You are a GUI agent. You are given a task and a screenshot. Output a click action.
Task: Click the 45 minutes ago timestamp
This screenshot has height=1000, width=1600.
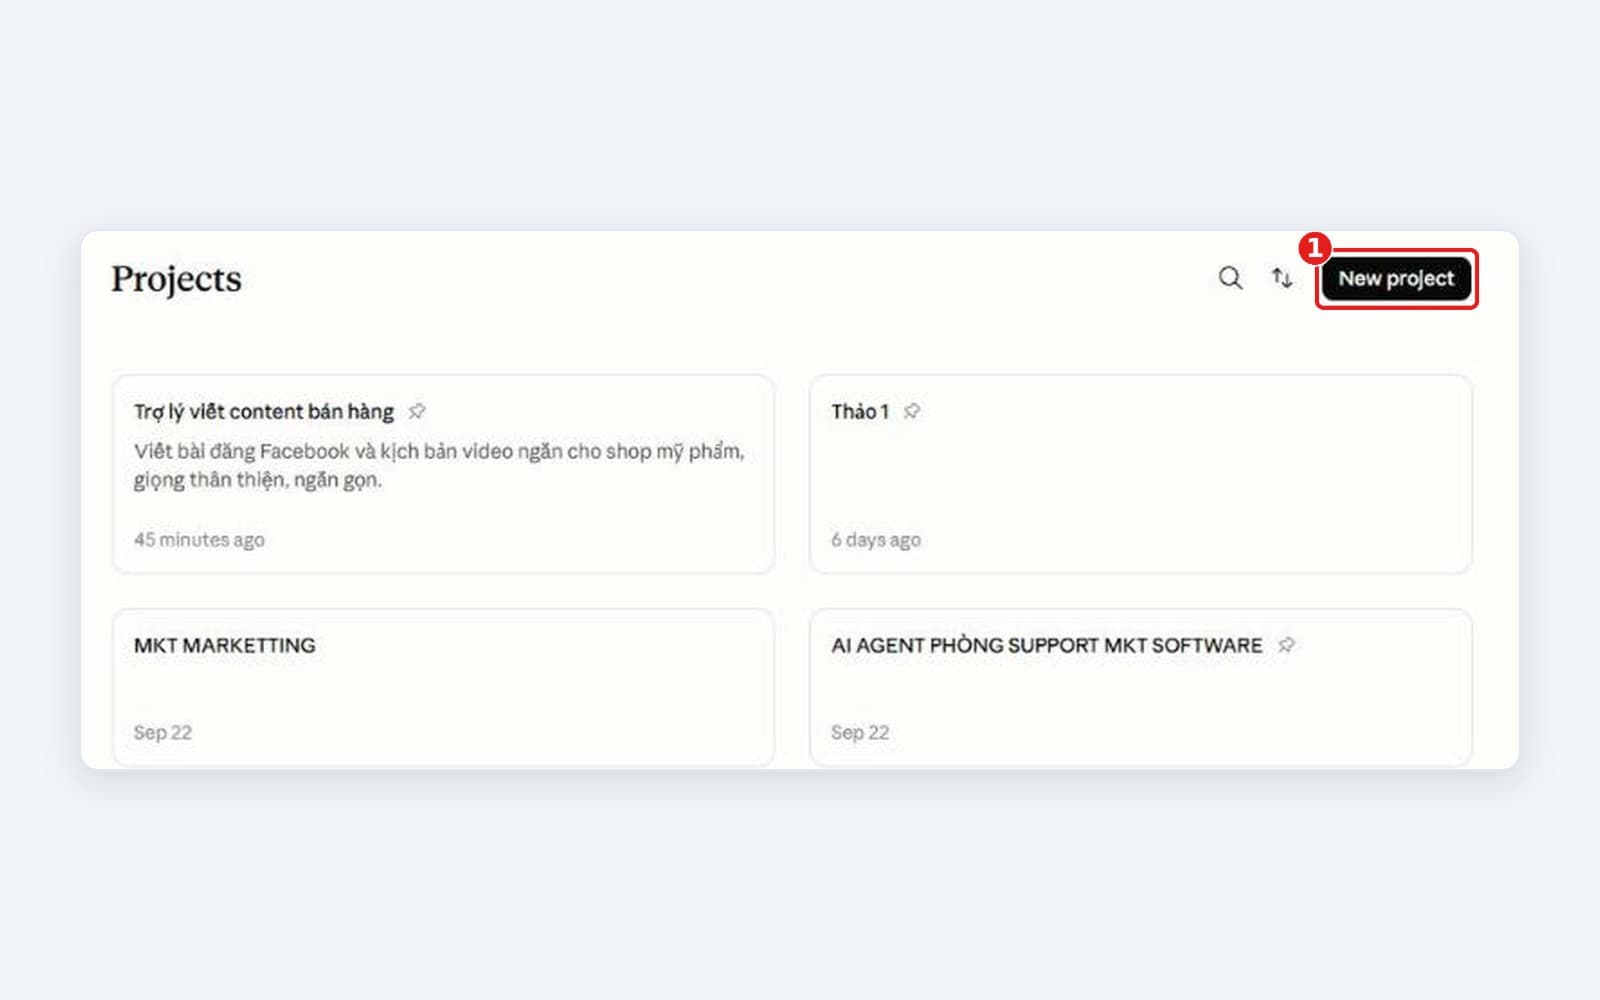(x=199, y=540)
